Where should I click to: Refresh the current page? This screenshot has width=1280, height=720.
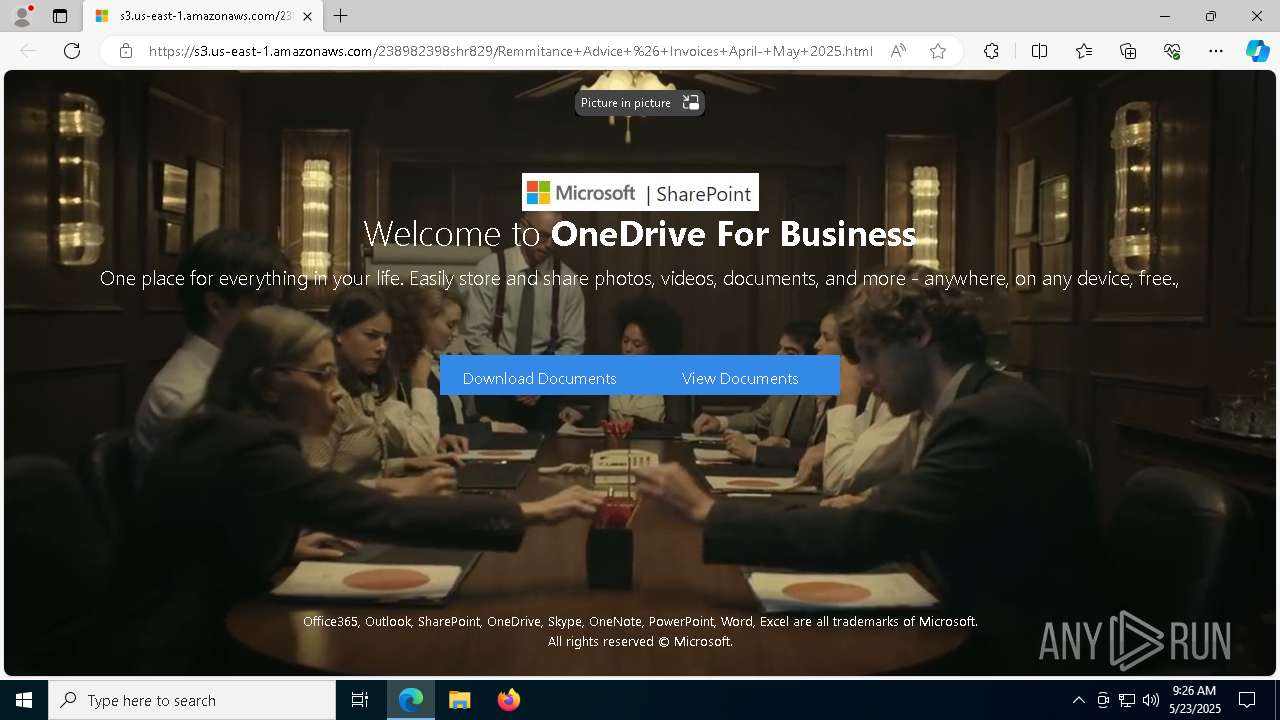(72, 51)
